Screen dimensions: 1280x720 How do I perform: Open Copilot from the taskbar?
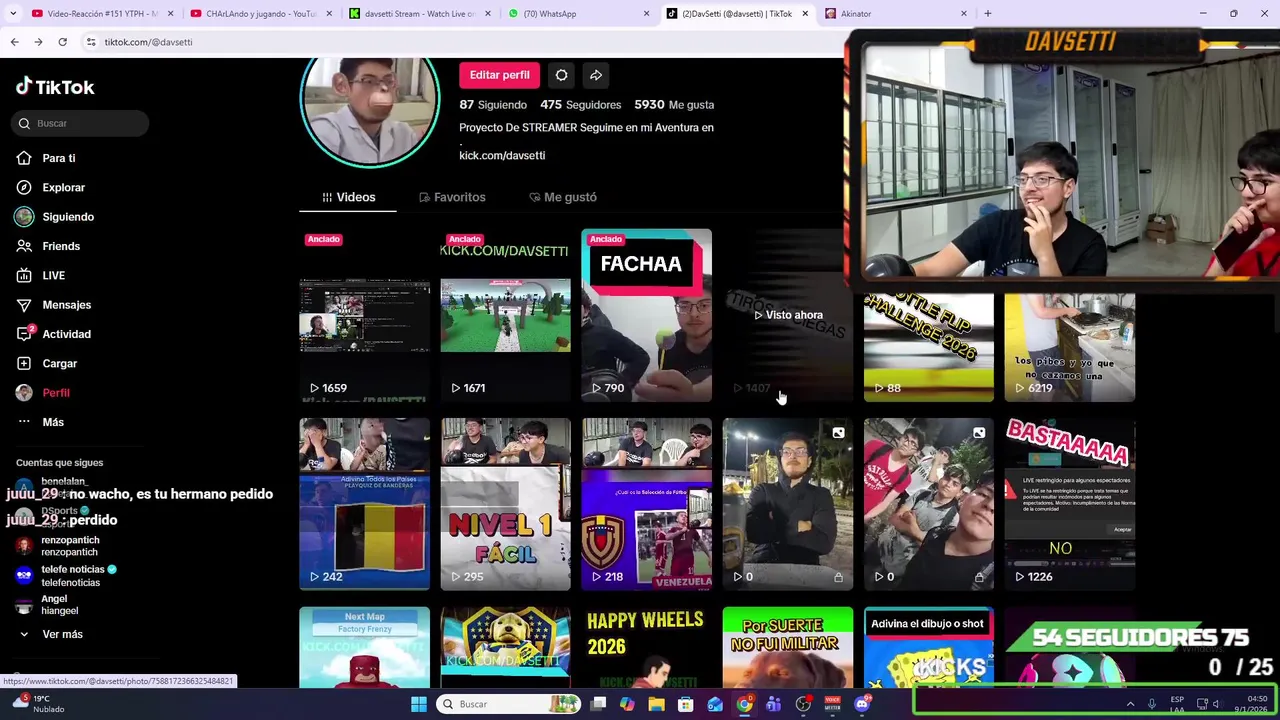click(627, 704)
